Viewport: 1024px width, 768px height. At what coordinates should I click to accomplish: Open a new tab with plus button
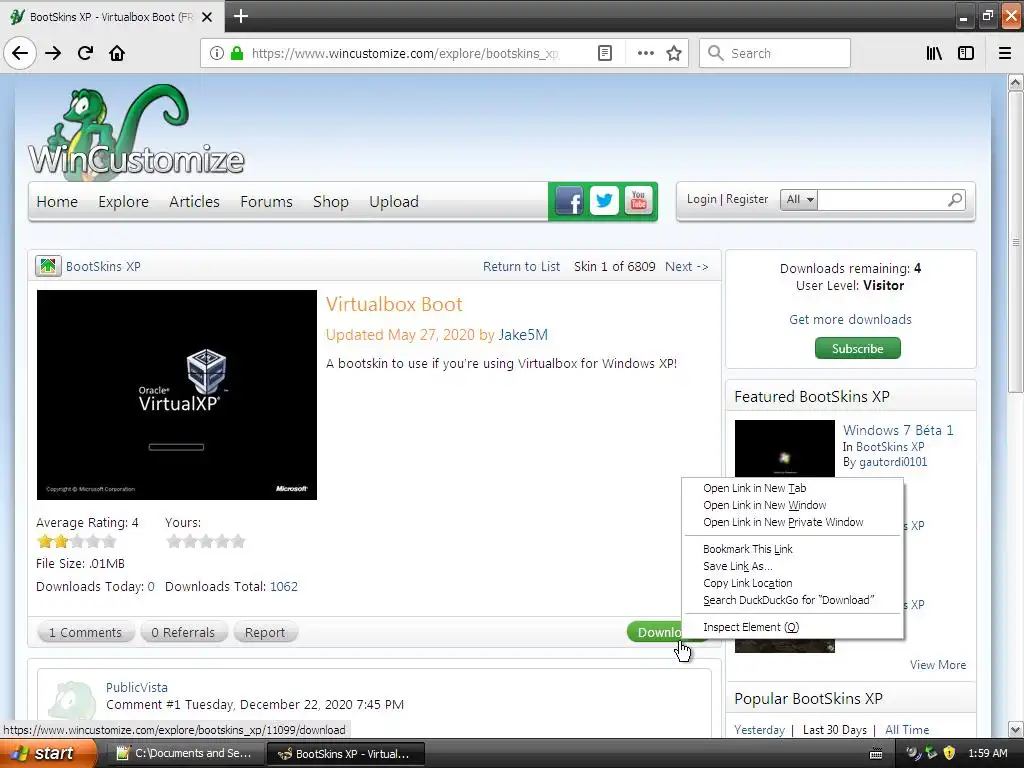point(241,16)
